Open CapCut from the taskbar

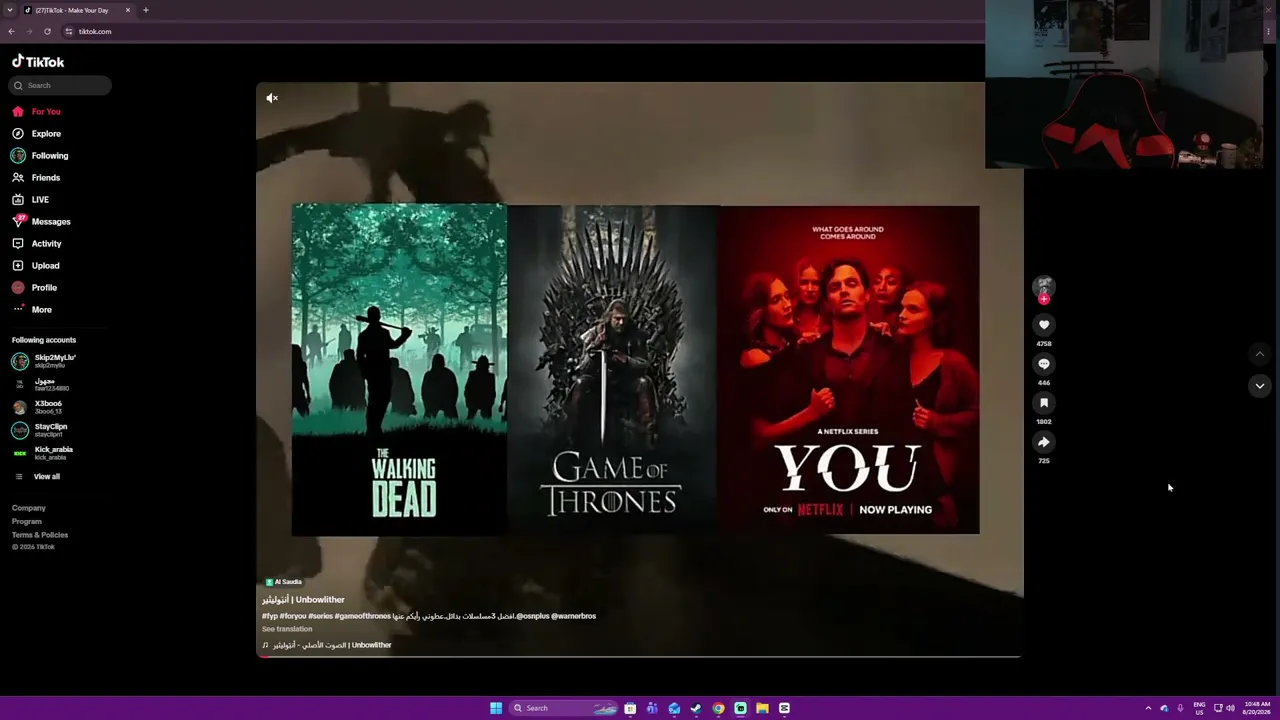784,708
